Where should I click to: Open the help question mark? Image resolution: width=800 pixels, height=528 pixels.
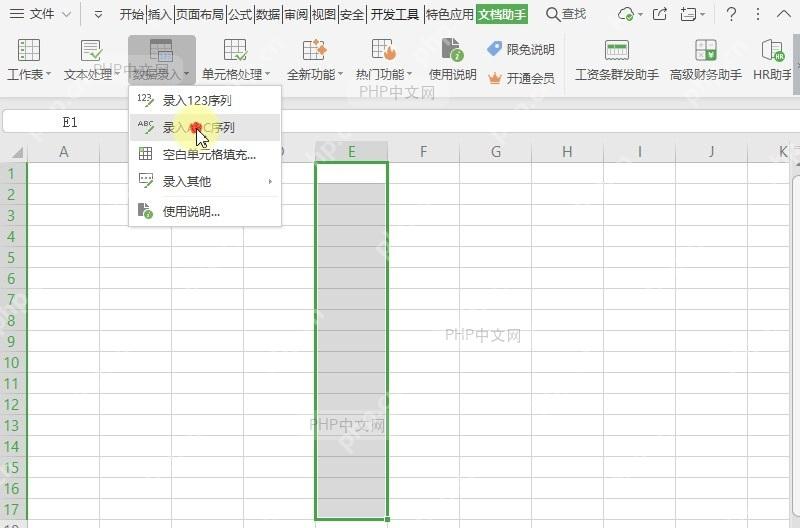point(731,14)
